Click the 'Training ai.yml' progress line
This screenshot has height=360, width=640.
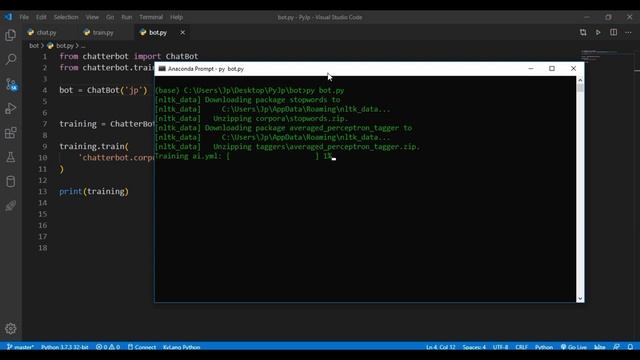click(x=244, y=156)
